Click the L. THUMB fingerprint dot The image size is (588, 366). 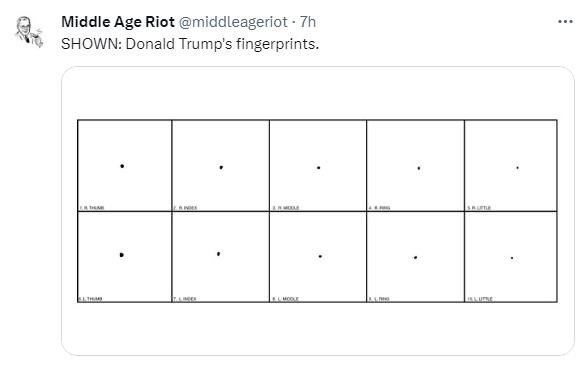pos(122,255)
